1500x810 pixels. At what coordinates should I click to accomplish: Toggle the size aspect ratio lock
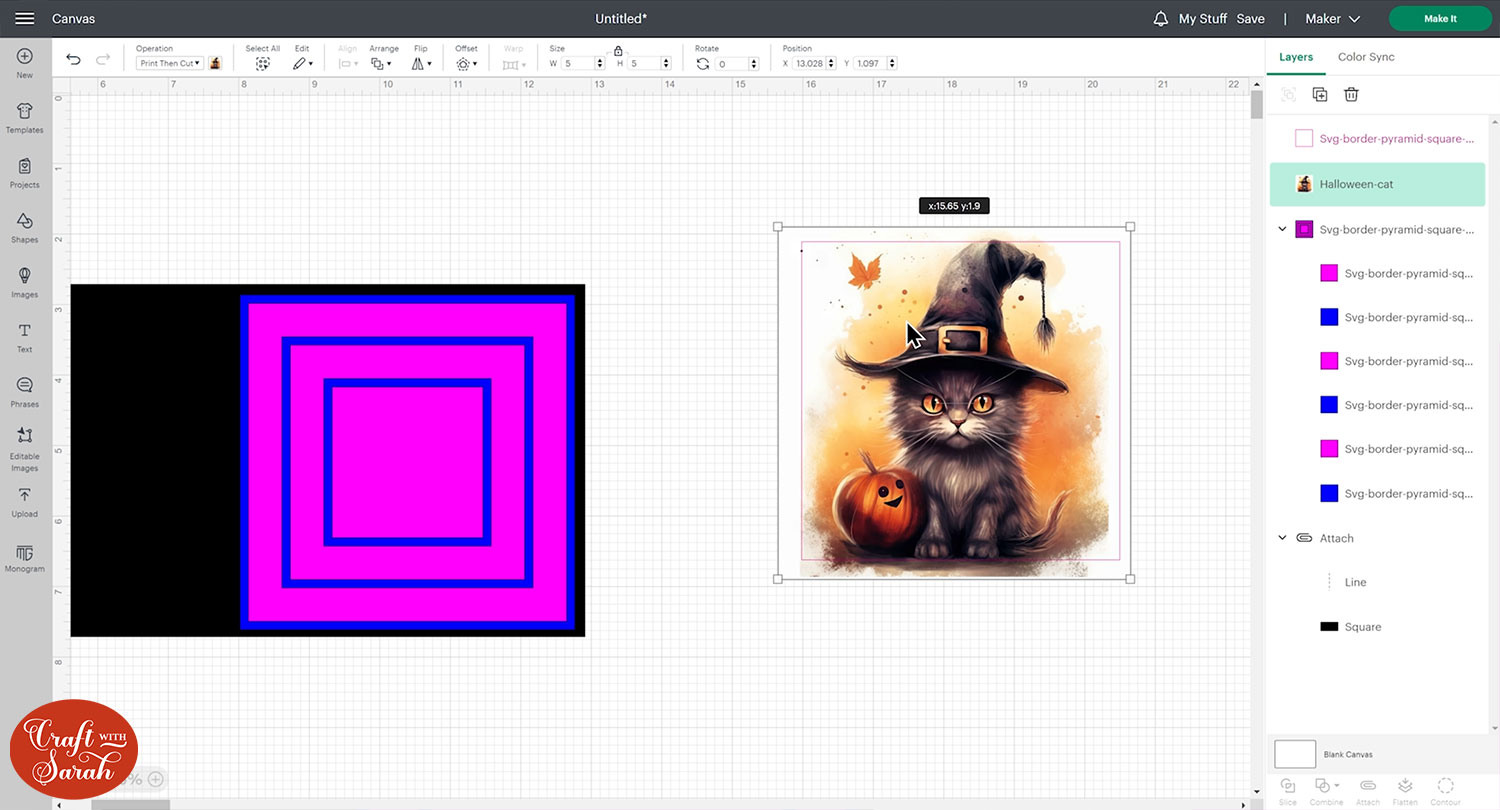pyautogui.click(x=618, y=51)
